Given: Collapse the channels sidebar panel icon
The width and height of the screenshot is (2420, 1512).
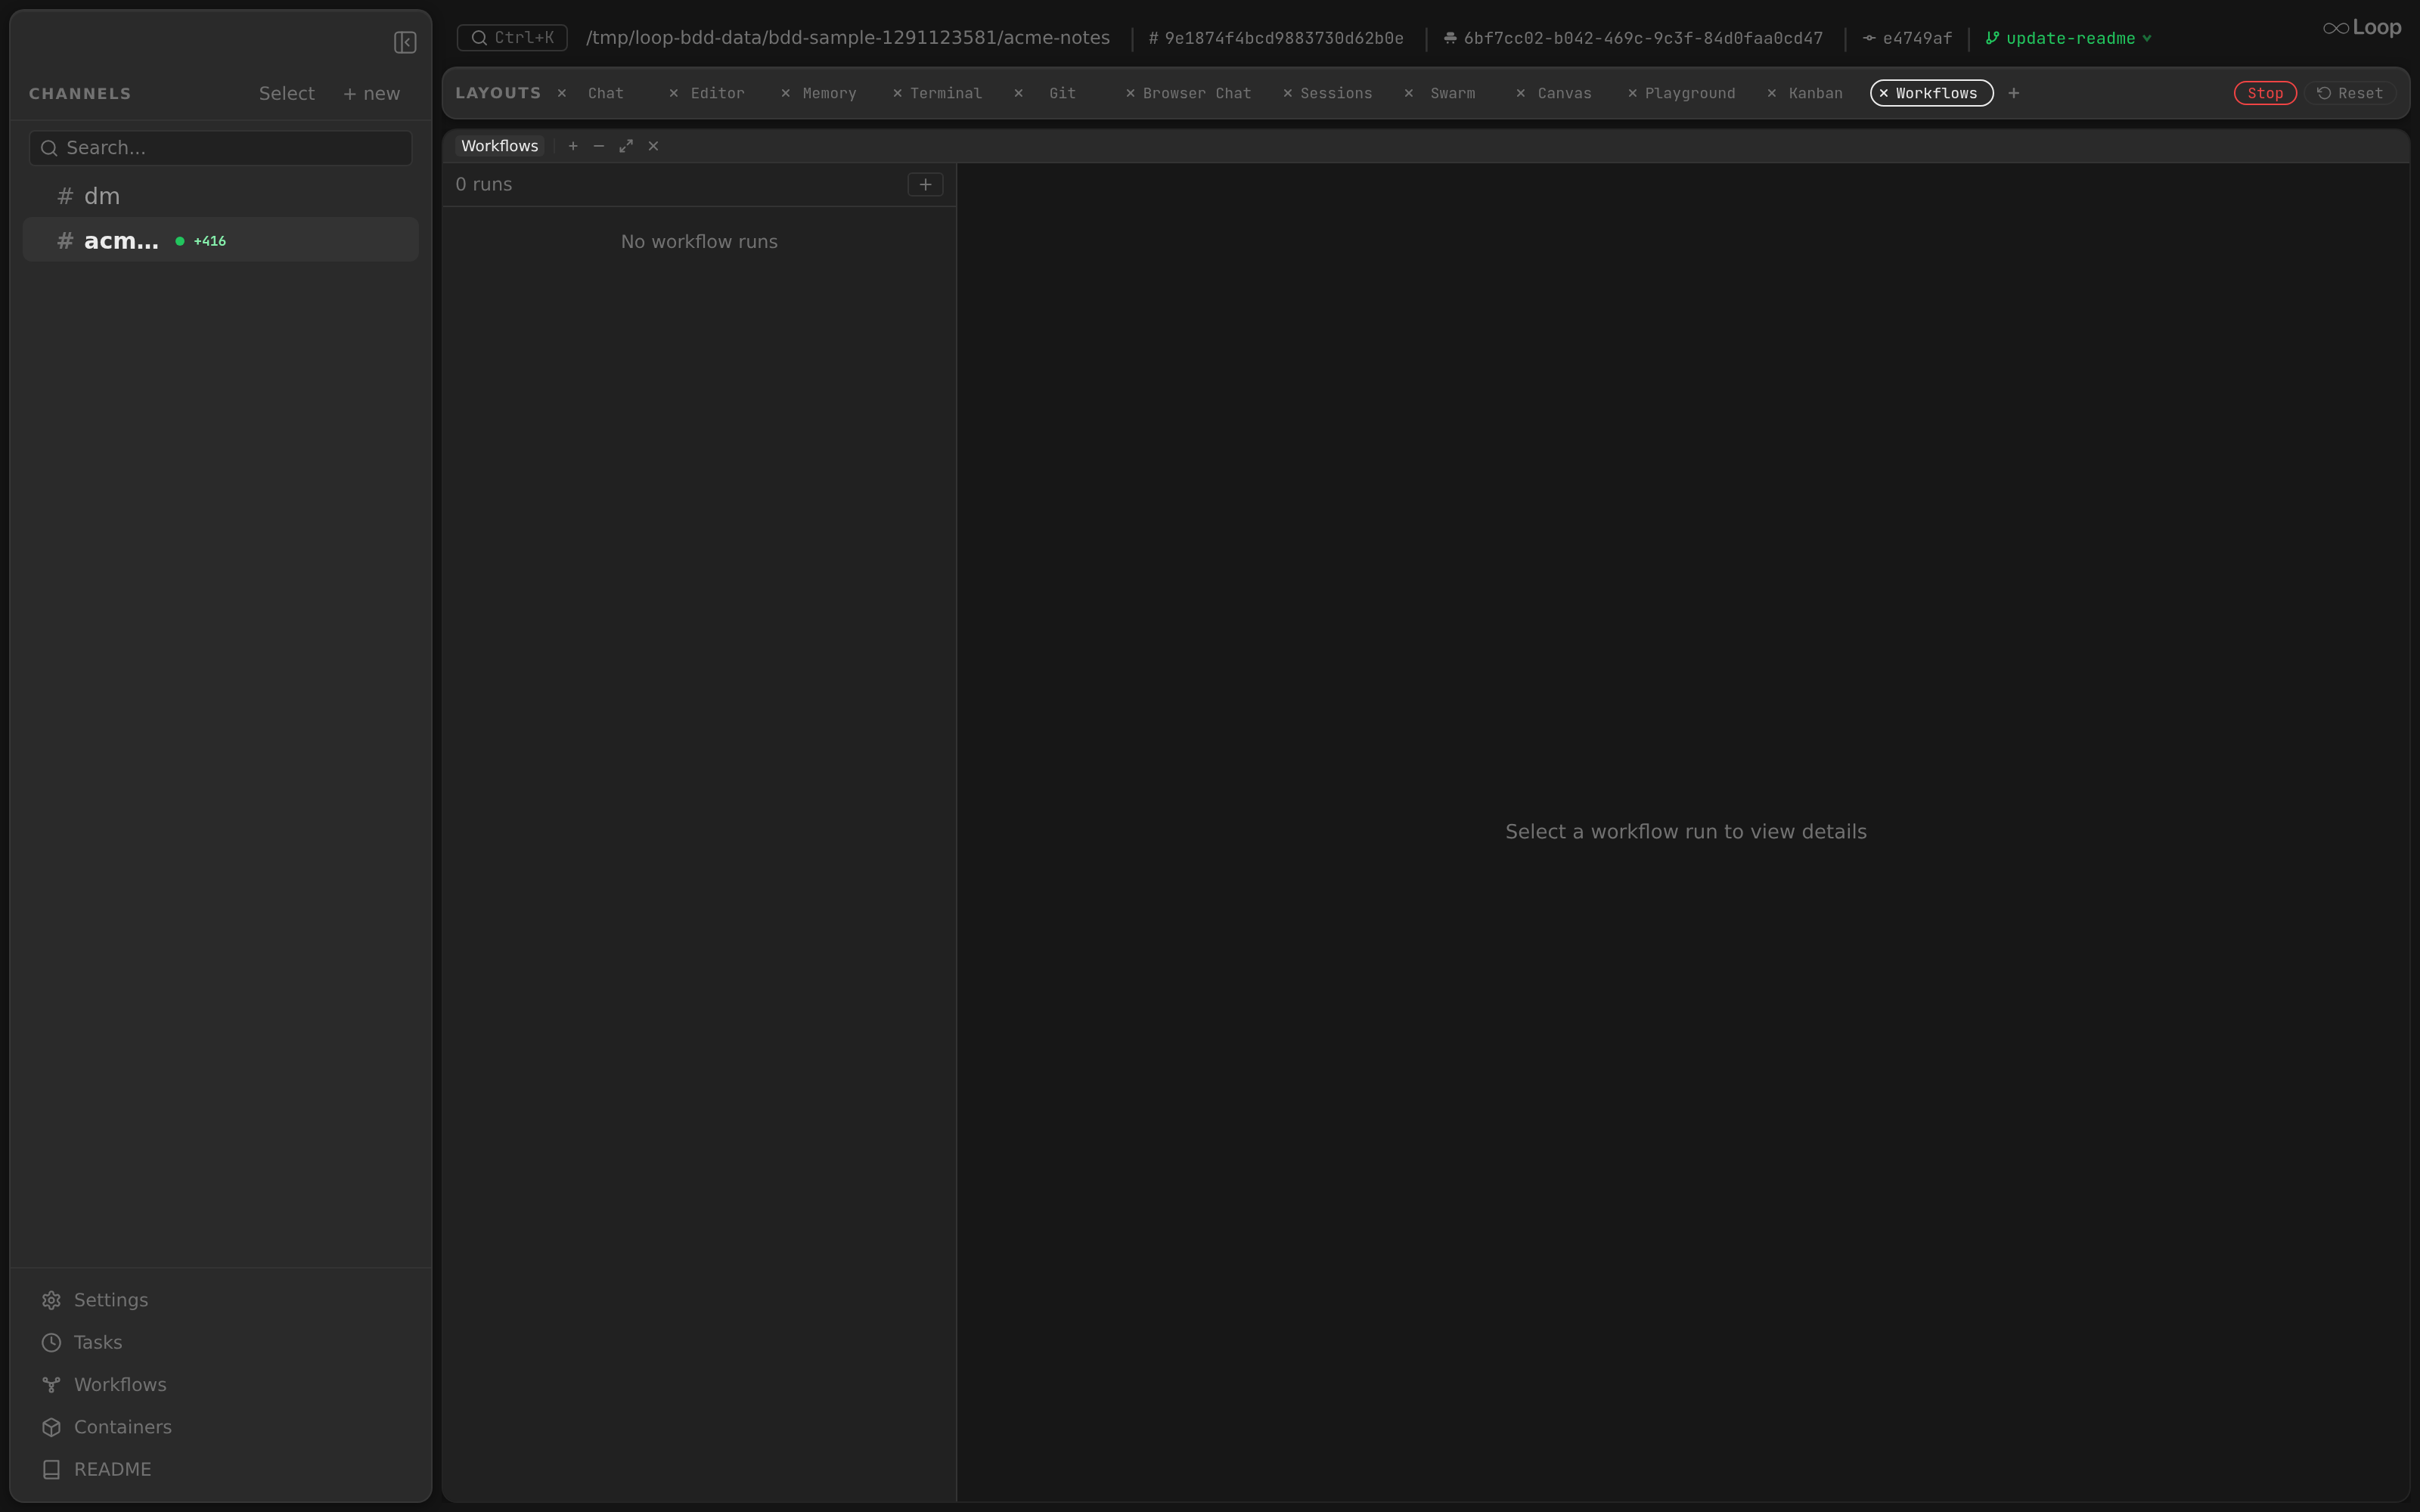Looking at the screenshot, I should click(x=405, y=42).
